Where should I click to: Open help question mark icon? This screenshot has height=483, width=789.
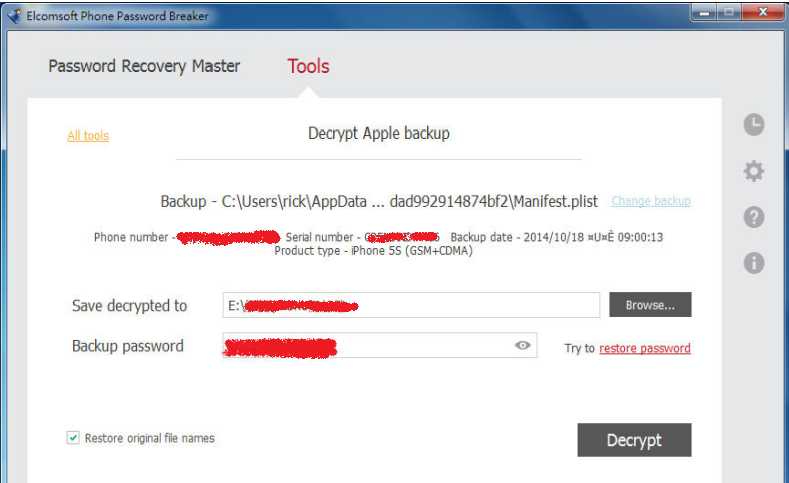click(x=754, y=217)
